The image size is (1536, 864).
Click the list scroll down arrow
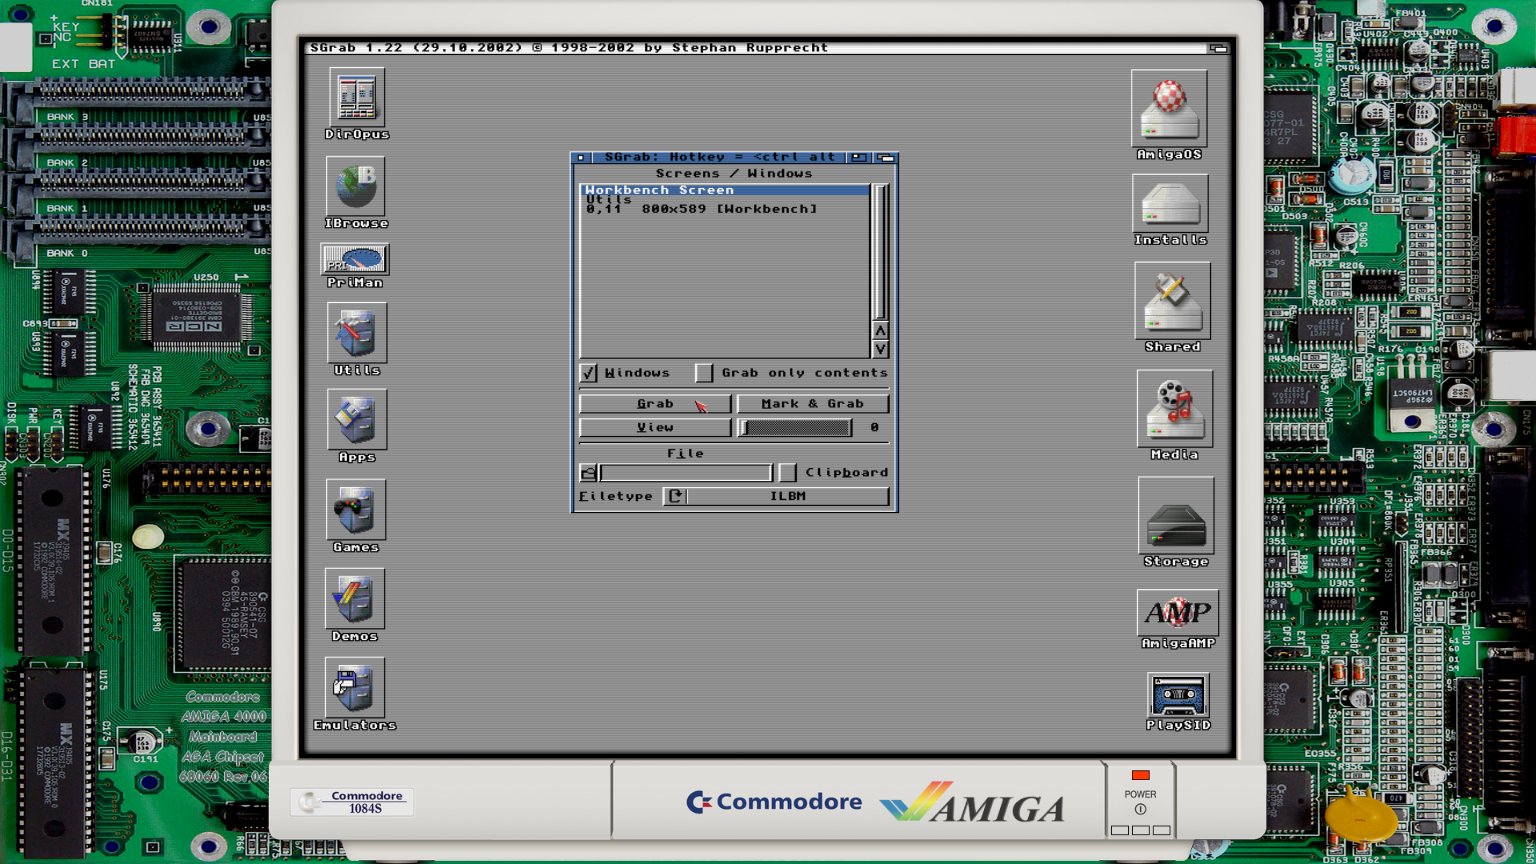[x=880, y=349]
